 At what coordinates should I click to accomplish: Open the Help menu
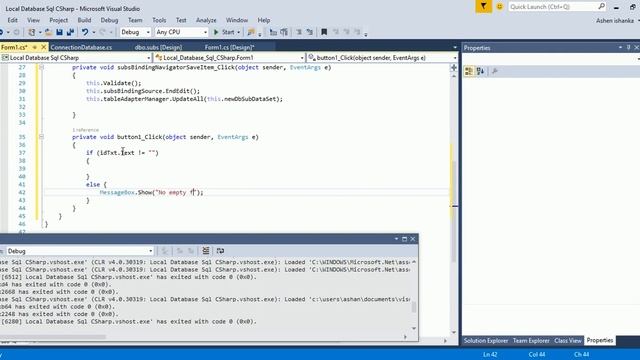coord(264,20)
